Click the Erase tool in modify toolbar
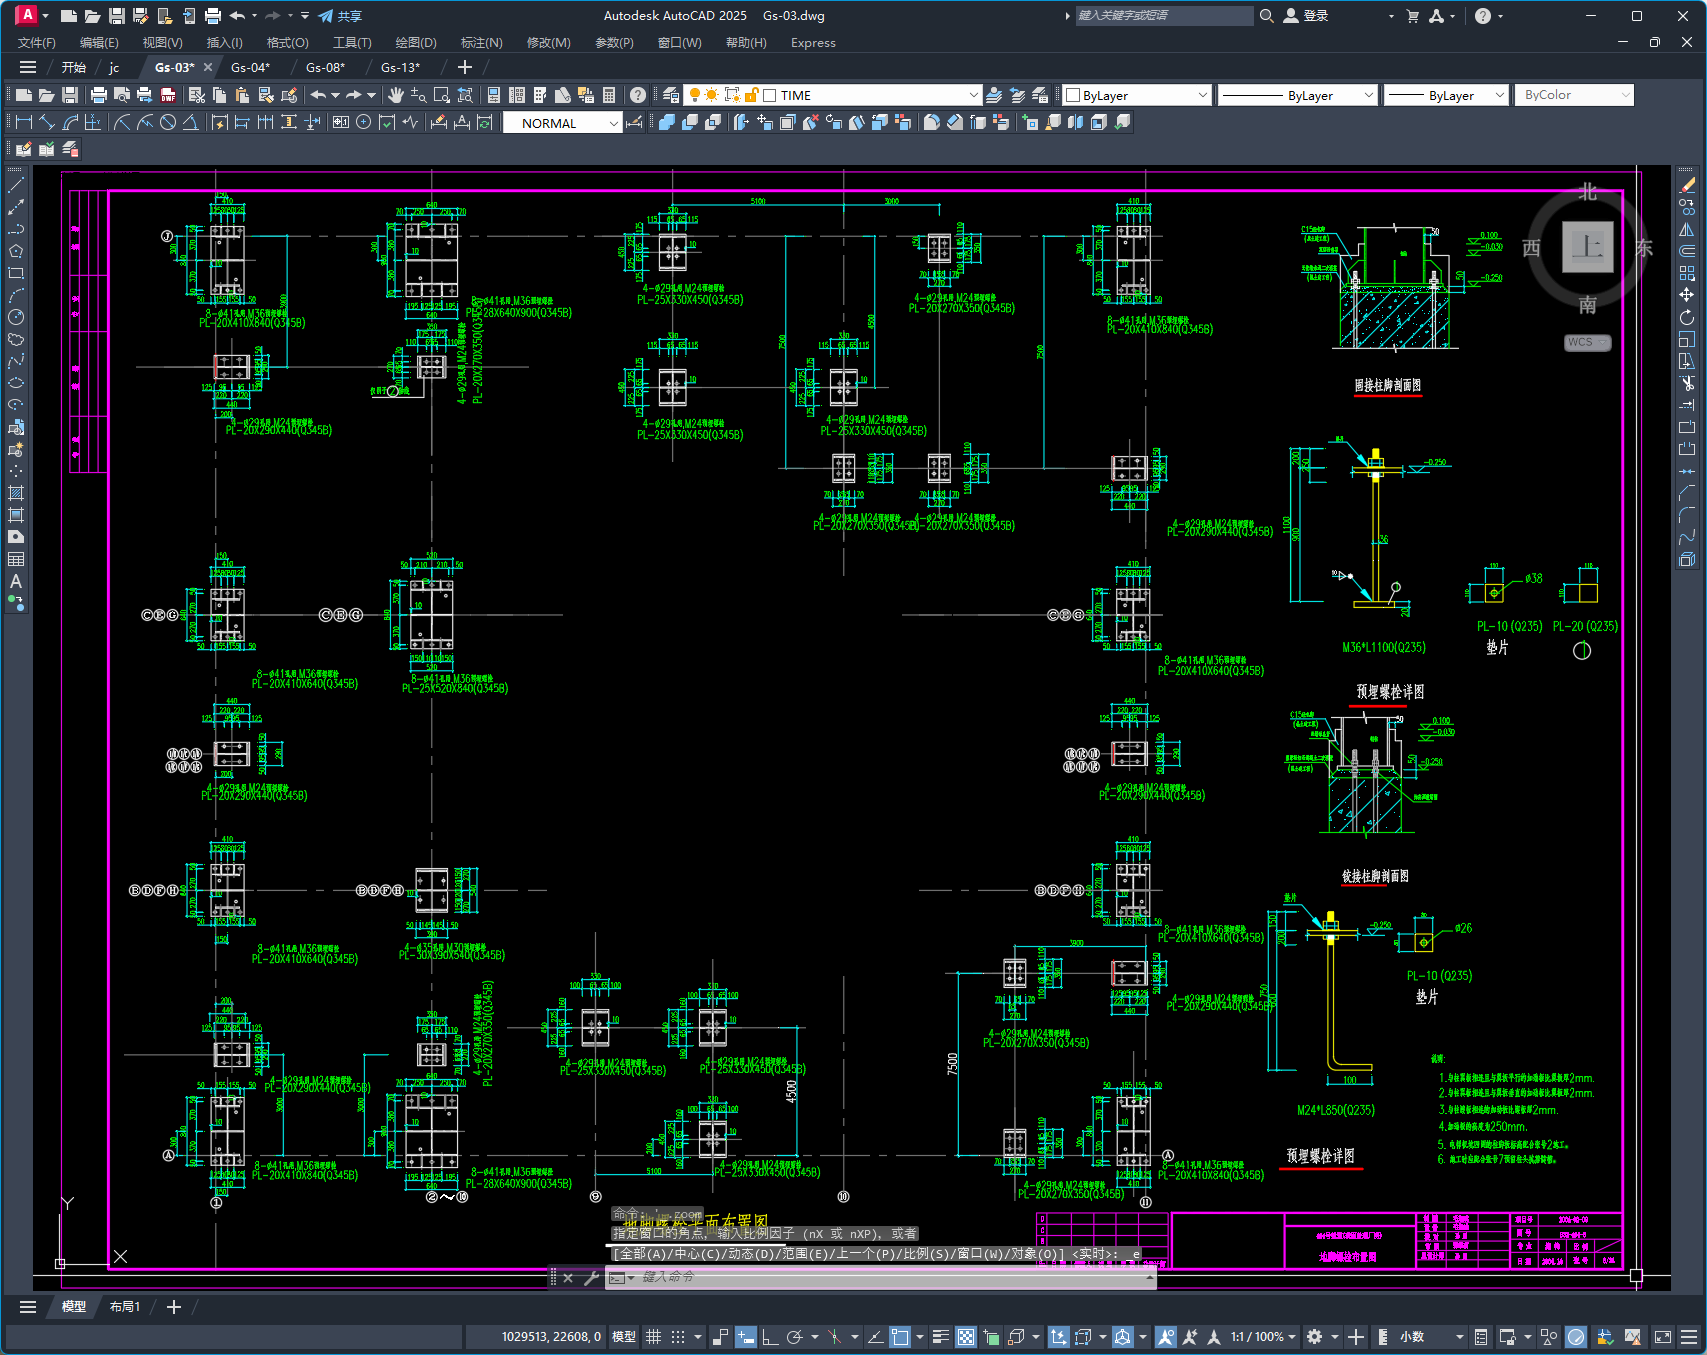This screenshot has height=1355, width=1707. (1687, 185)
